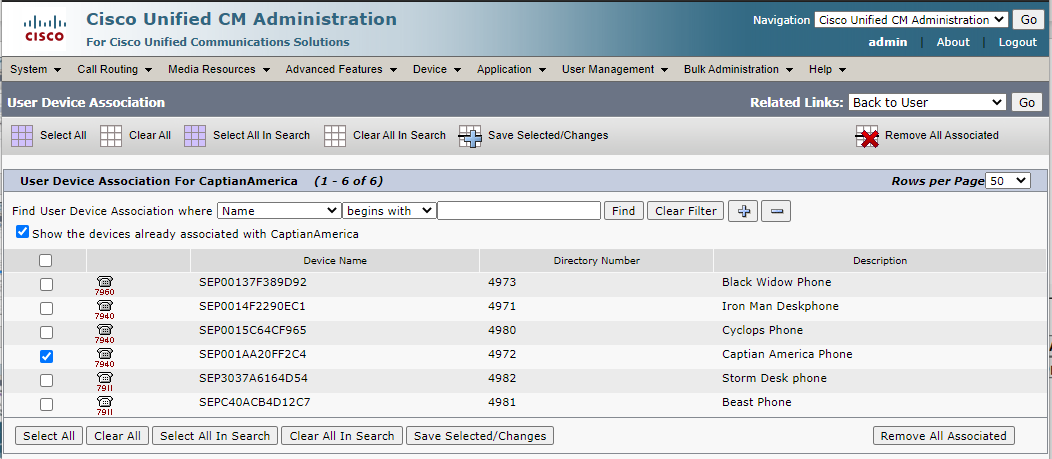The height and width of the screenshot is (459, 1052).
Task: Open the Related Links dropdown
Action: pyautogui.click(x=927, y=102)
